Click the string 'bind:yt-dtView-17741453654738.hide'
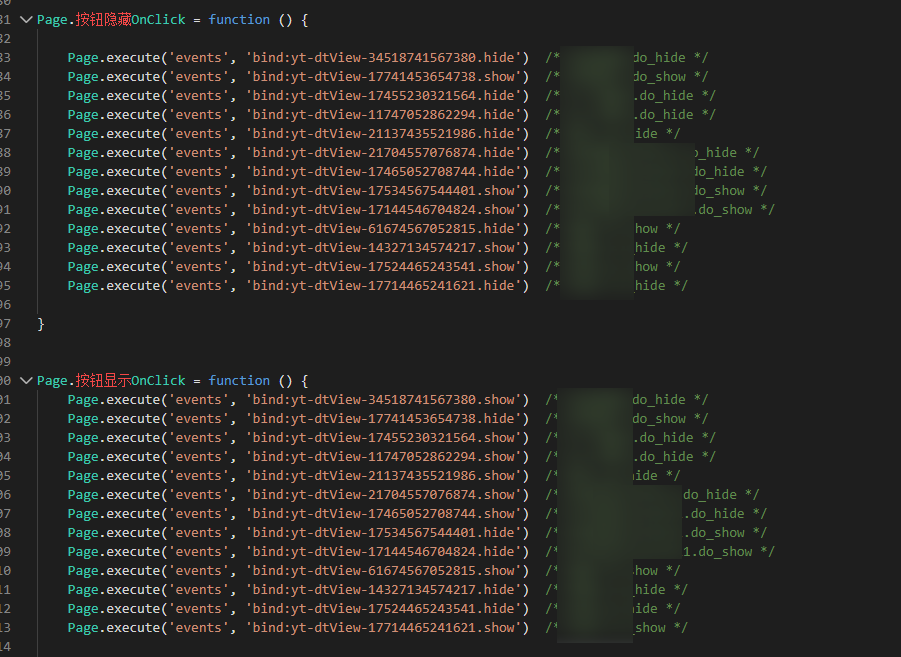This screenshot has width=901, height=657. click(384, 418)
